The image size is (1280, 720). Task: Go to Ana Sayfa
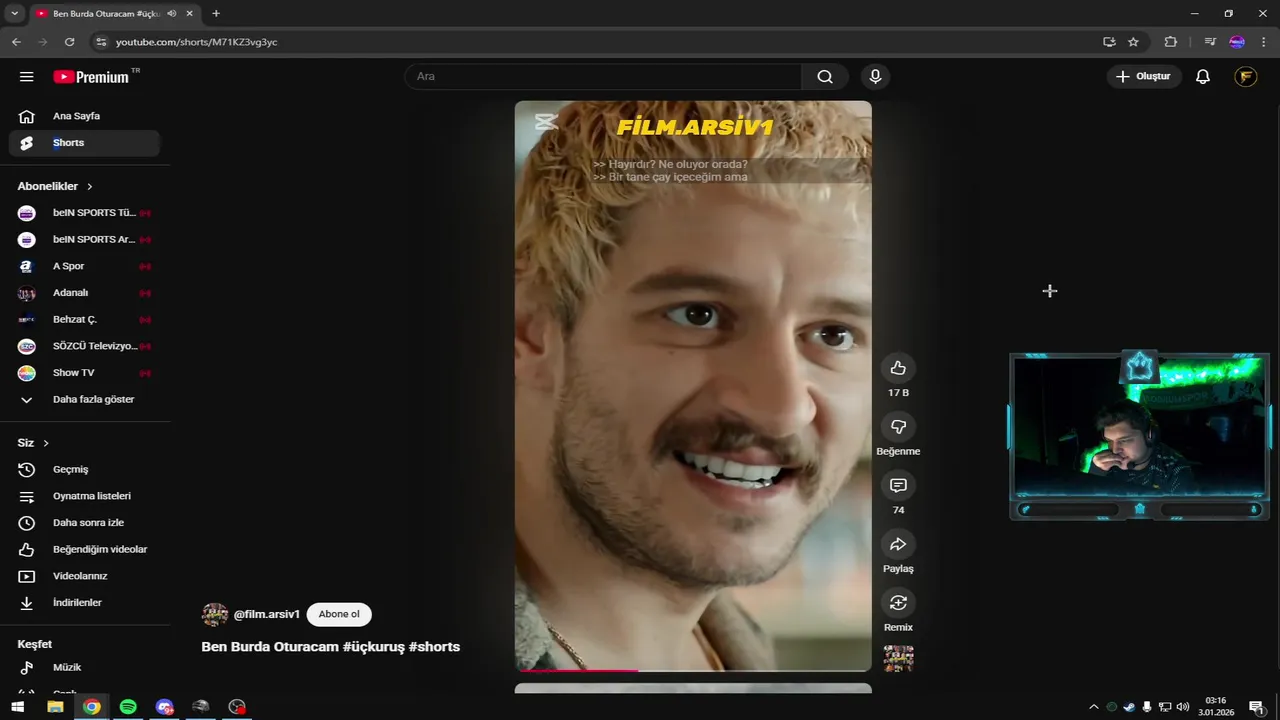pyautogui.click(x=85, y=116)
